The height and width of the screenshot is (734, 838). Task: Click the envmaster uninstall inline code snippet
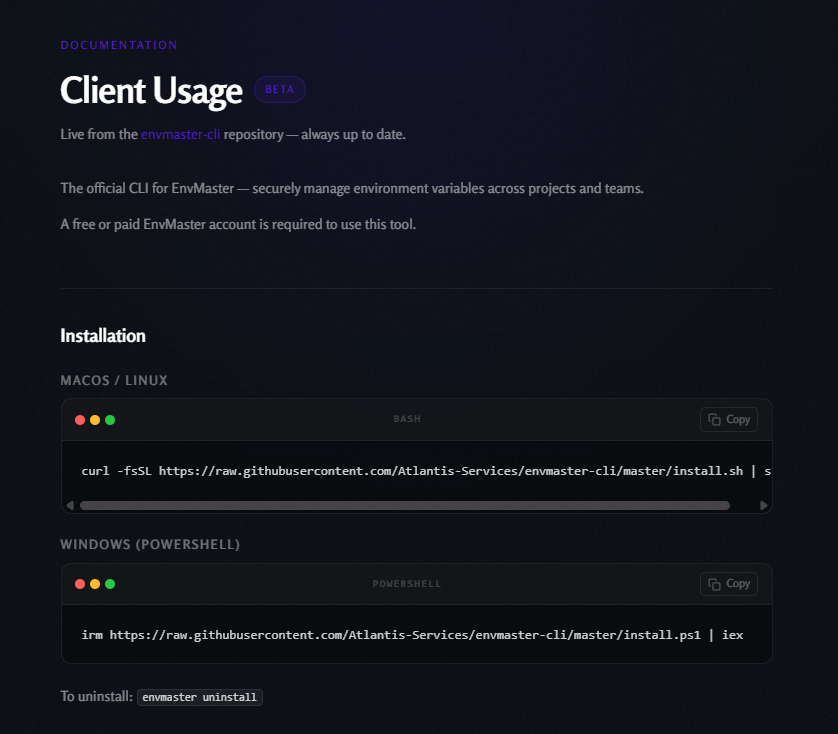199,697
